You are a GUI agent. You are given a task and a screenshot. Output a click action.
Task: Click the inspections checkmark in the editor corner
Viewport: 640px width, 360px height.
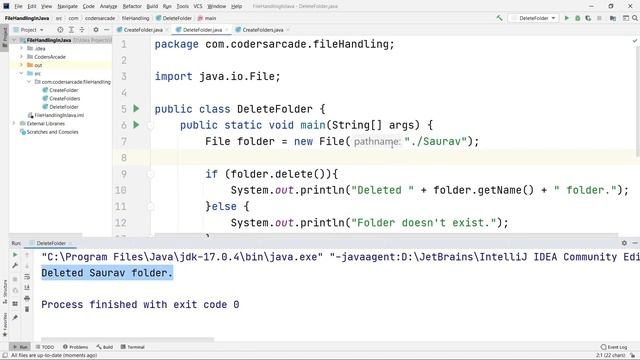(635, 41)
